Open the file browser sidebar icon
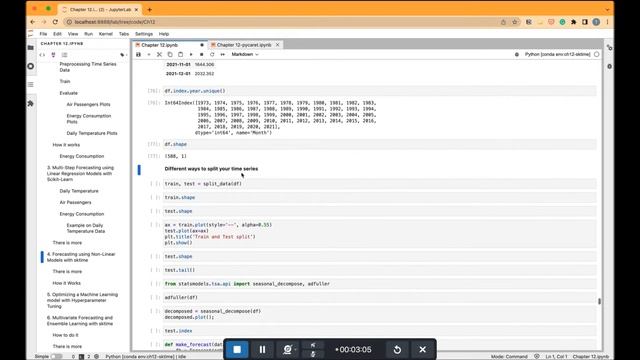 [31, 48]
